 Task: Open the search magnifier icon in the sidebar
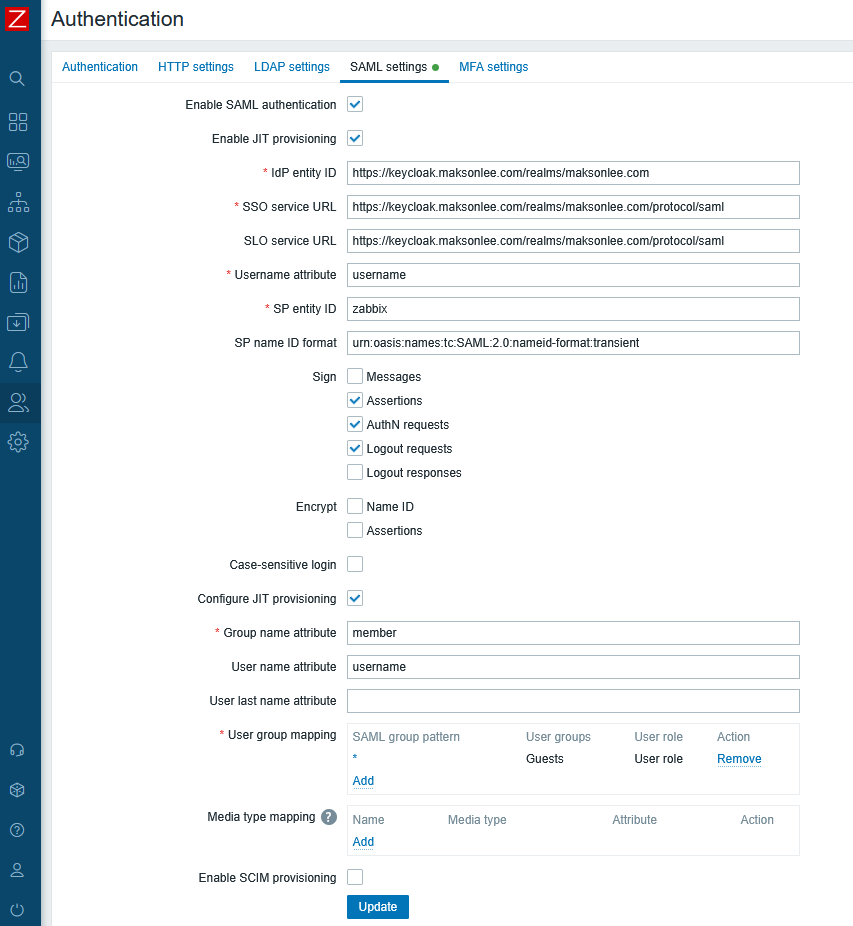point(17,78)
